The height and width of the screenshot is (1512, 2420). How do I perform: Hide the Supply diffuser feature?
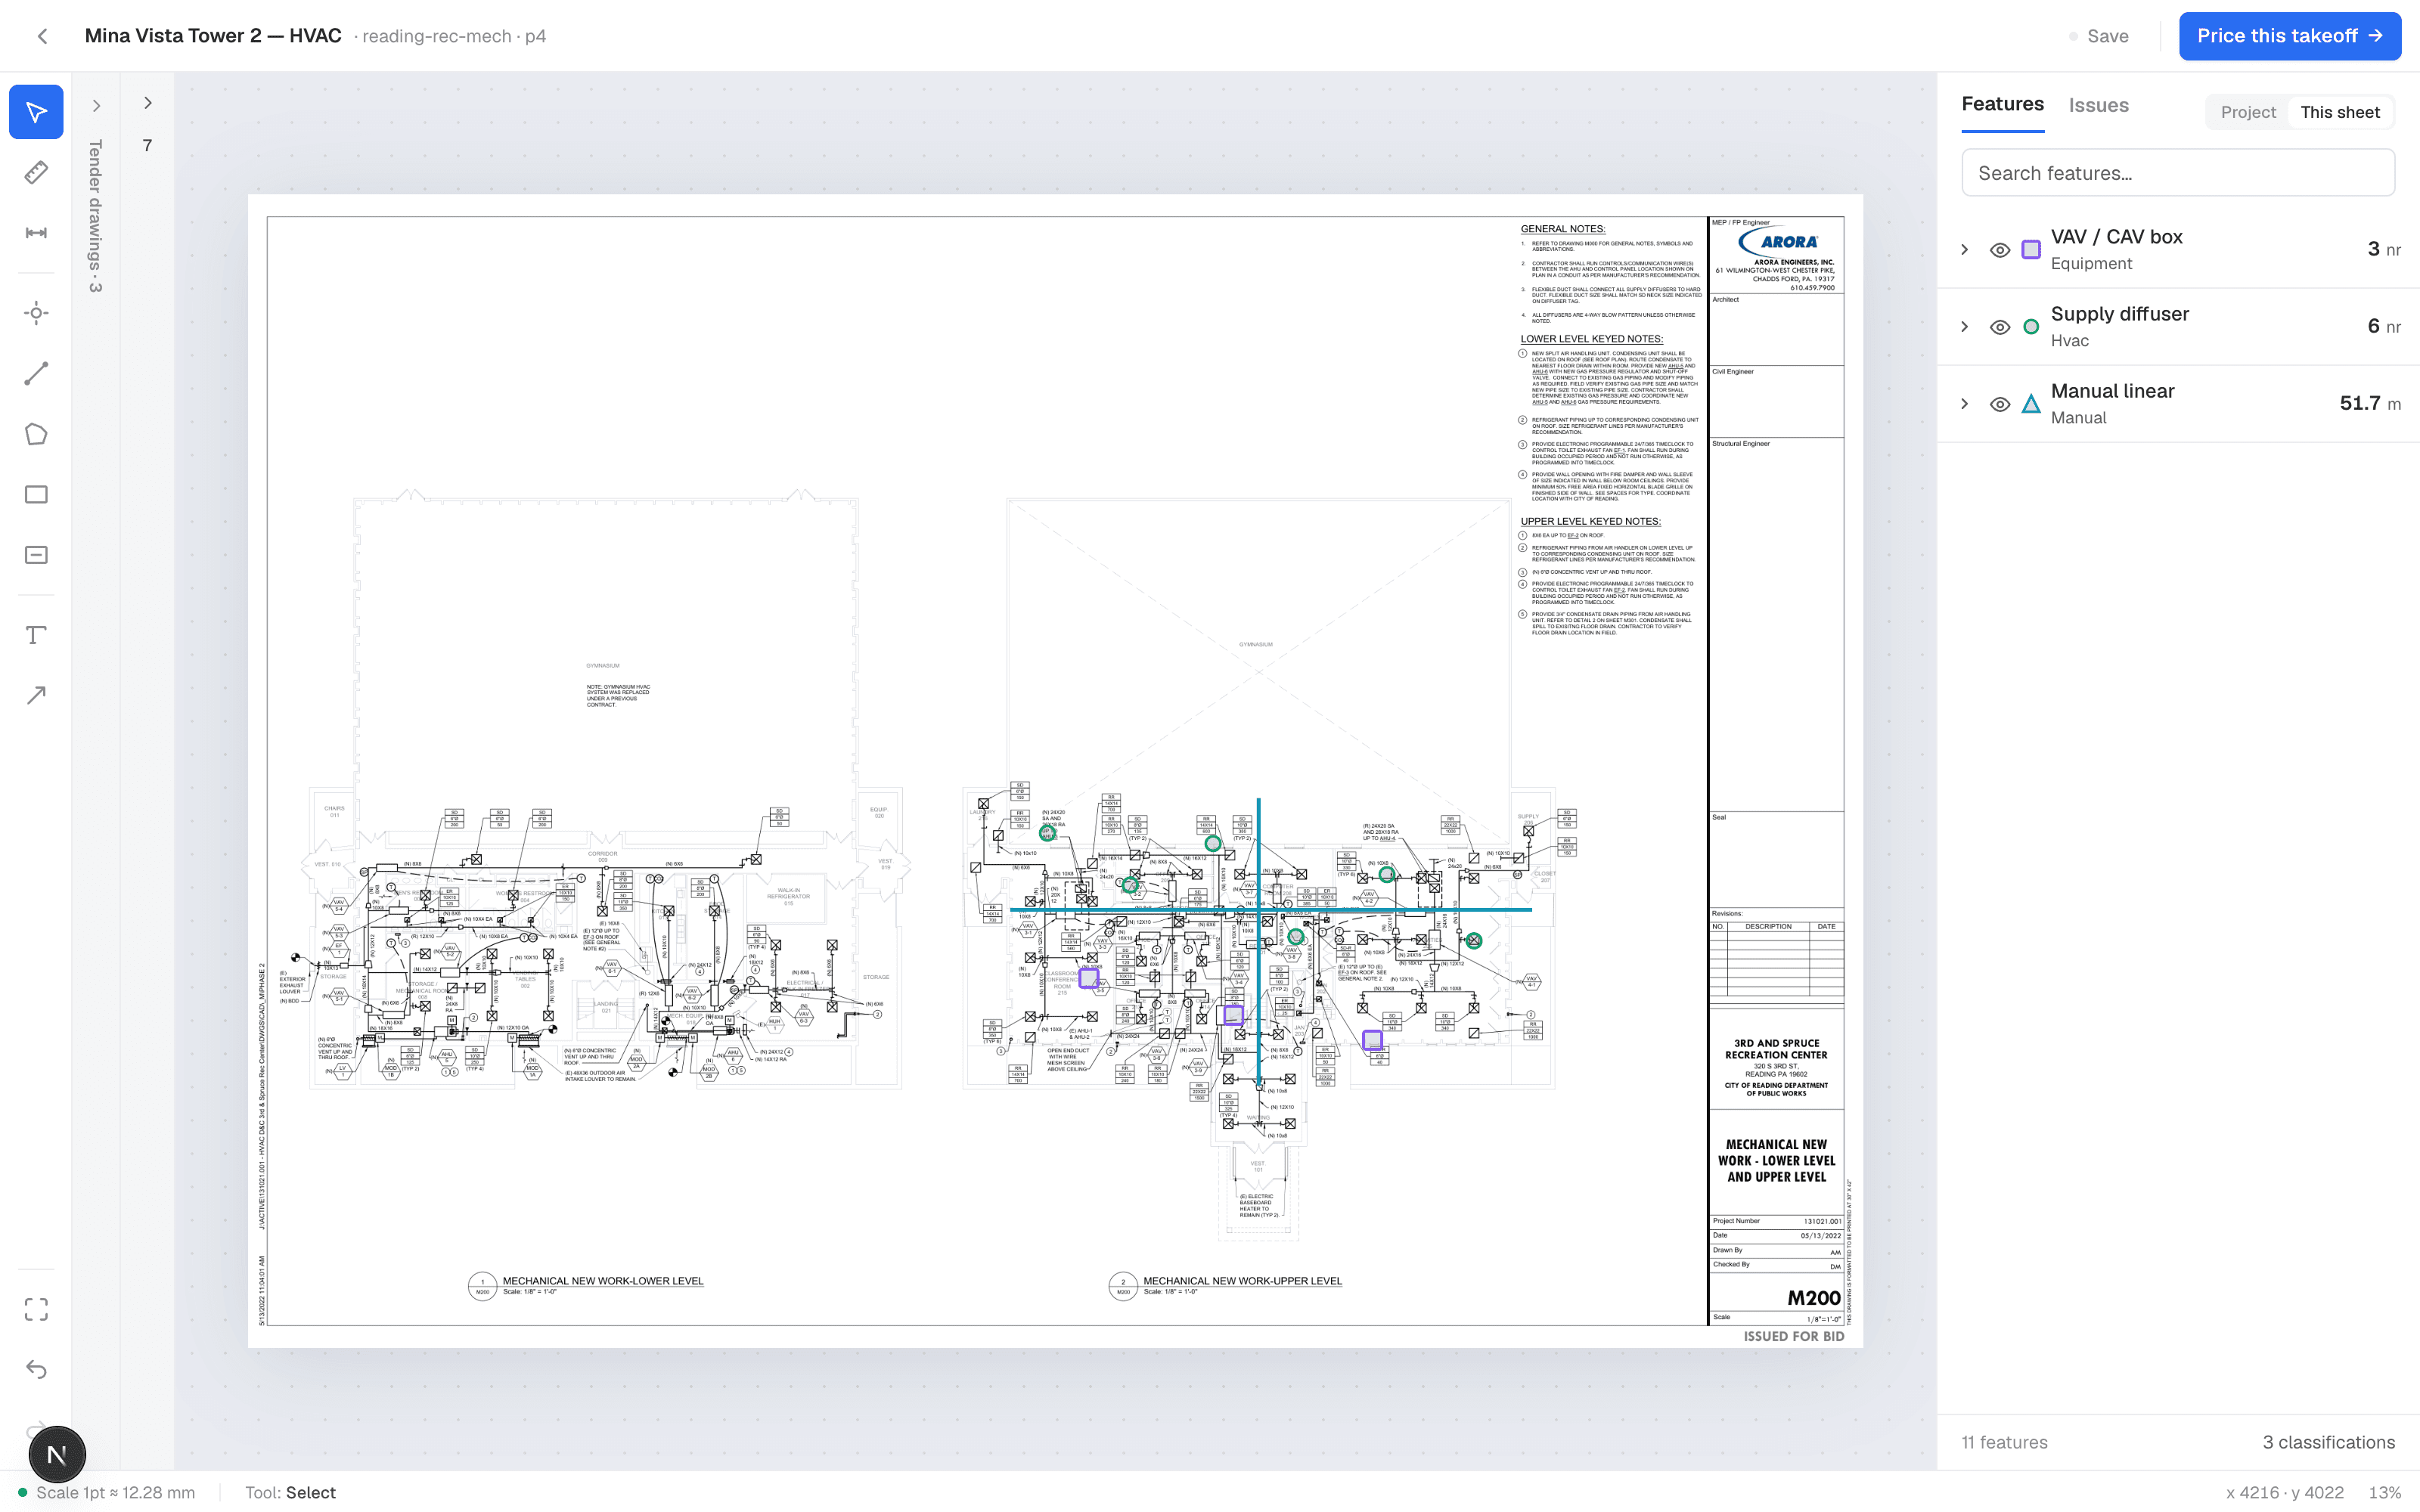pos(2000,327)
